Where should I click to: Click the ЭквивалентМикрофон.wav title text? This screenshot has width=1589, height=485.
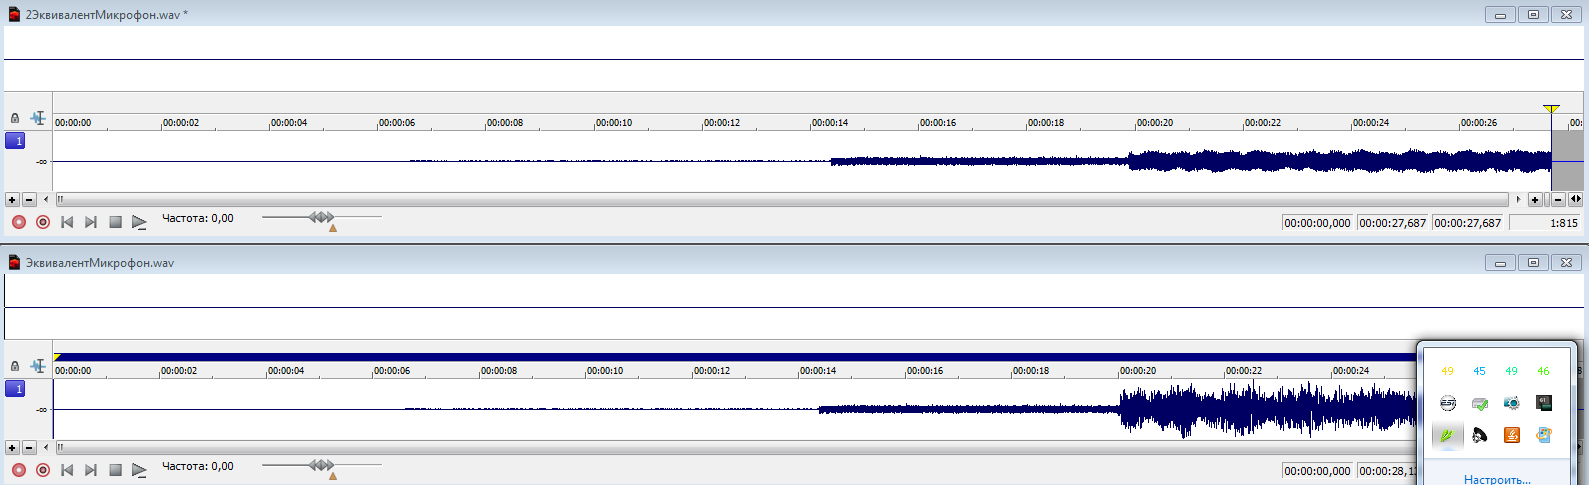click(100, 263)
